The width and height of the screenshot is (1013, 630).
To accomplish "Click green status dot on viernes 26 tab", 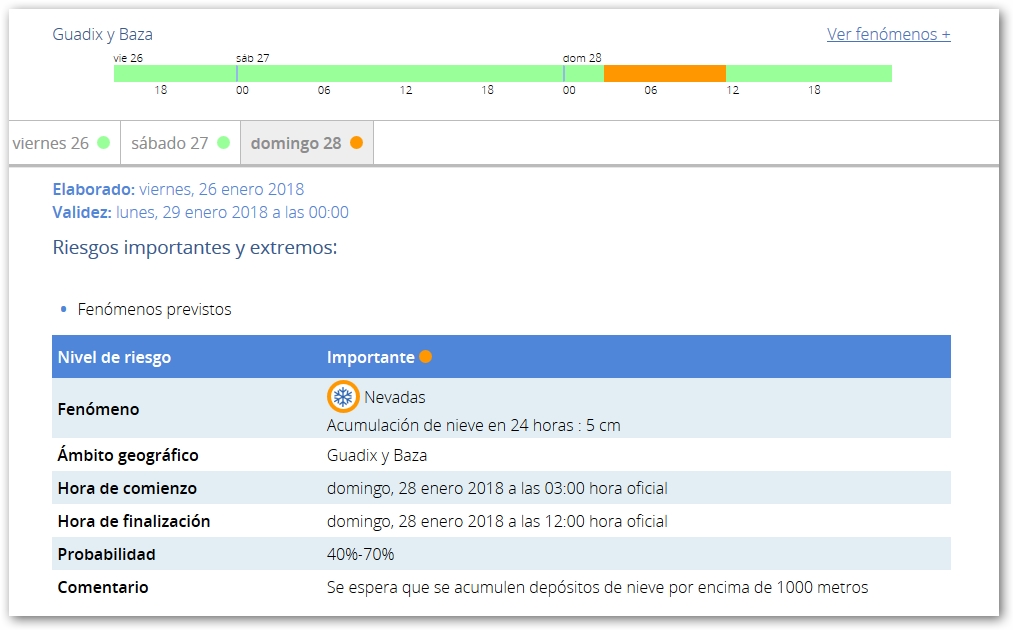I will click(x=103, y=143).
